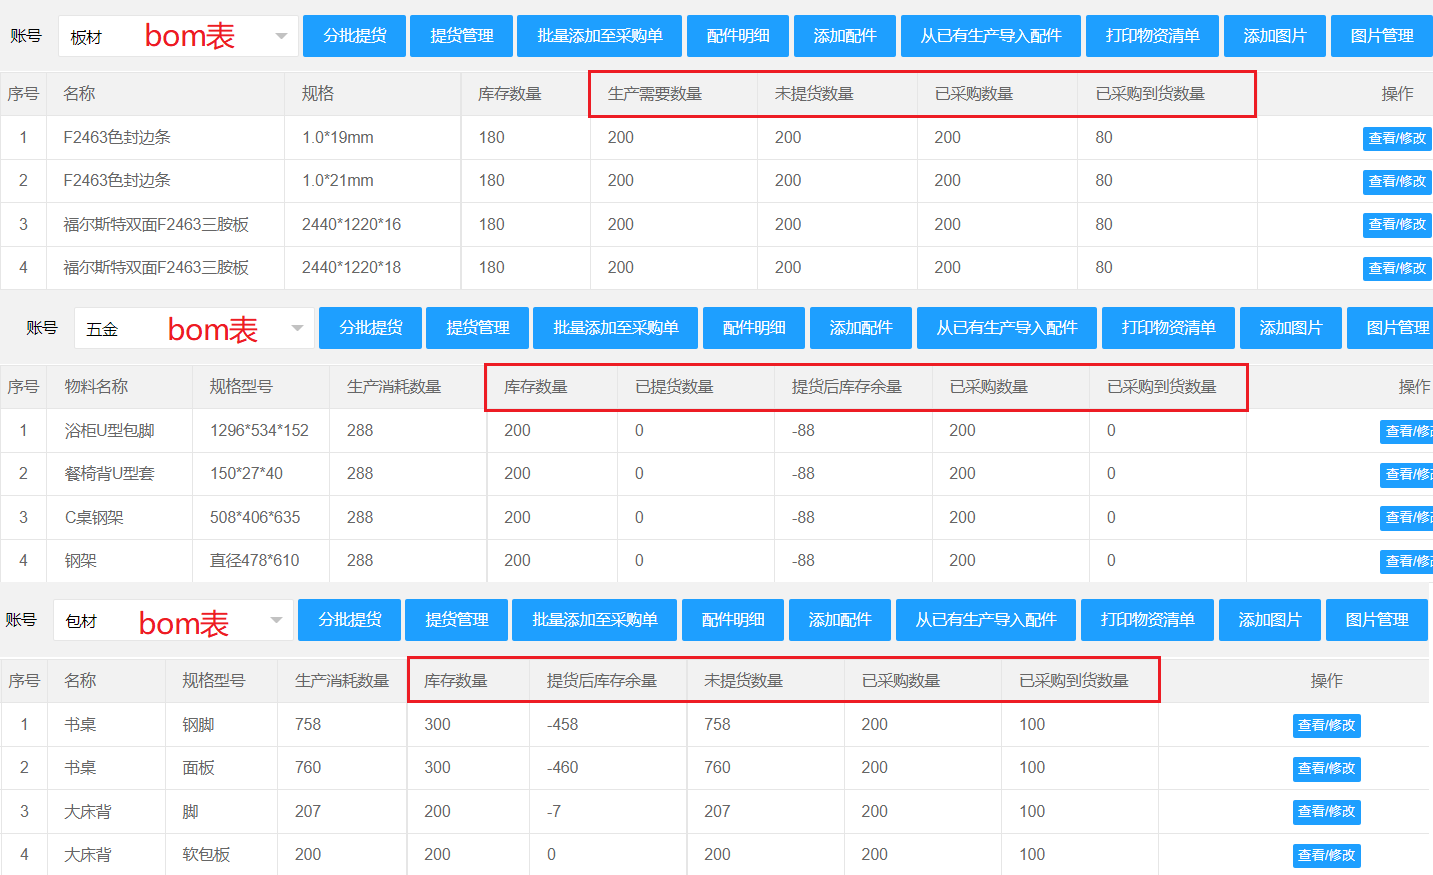Click 从已有生产导入配件 in the 五金 section
This screenshot has height=875, width=1433.
click(1007, 328)
